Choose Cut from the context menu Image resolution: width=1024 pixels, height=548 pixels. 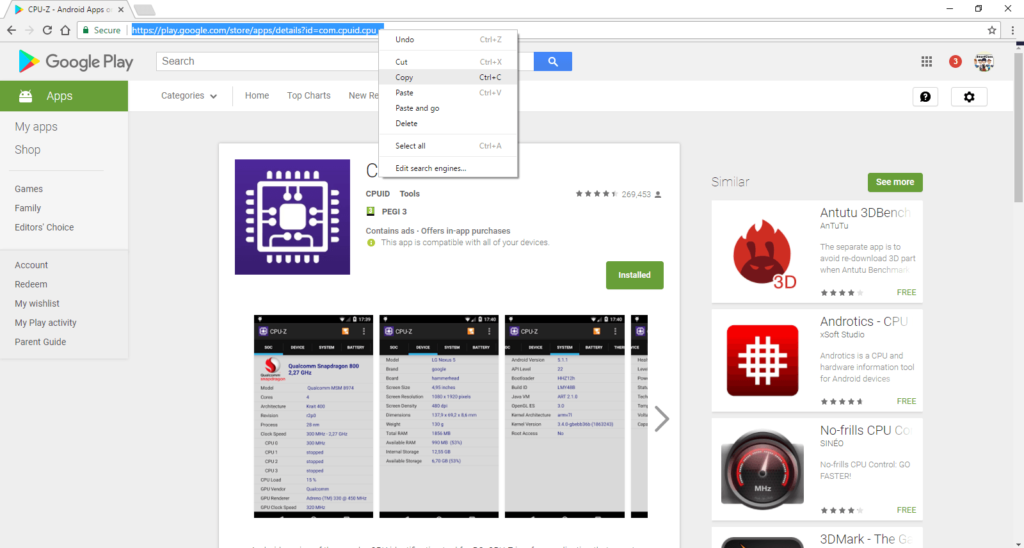coord(448,62)
